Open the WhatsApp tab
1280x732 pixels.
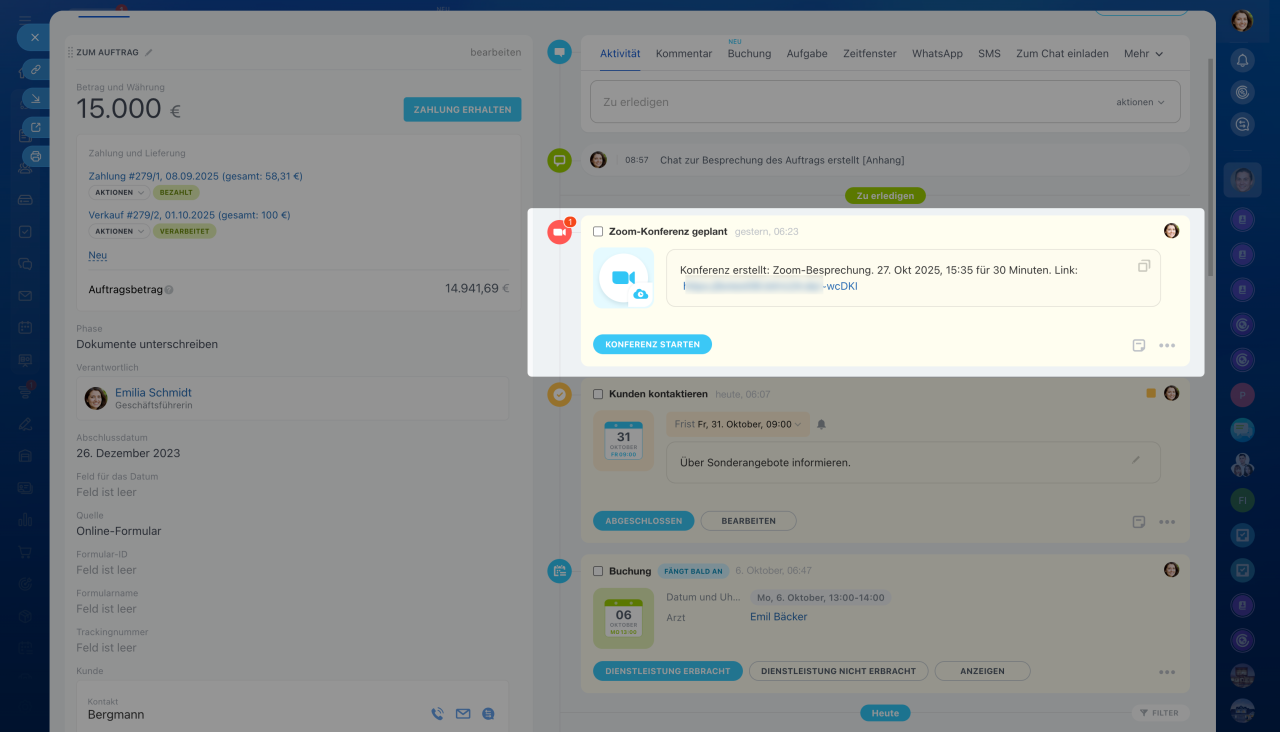click(937, 54)
